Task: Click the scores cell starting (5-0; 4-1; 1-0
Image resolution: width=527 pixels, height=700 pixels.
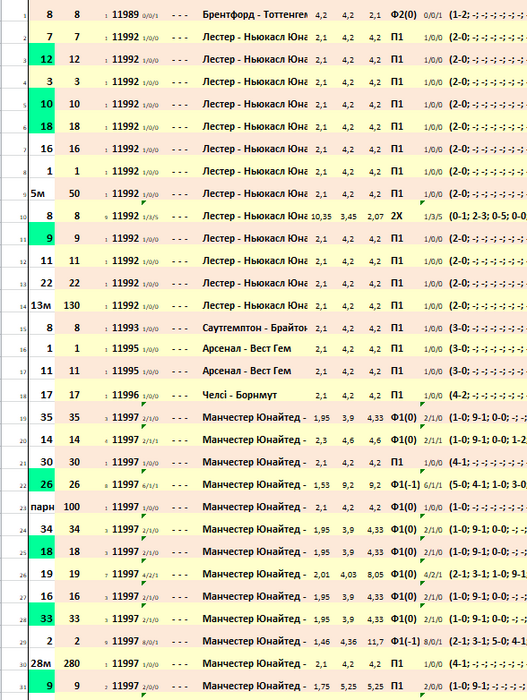Action: tap(488, 484)
